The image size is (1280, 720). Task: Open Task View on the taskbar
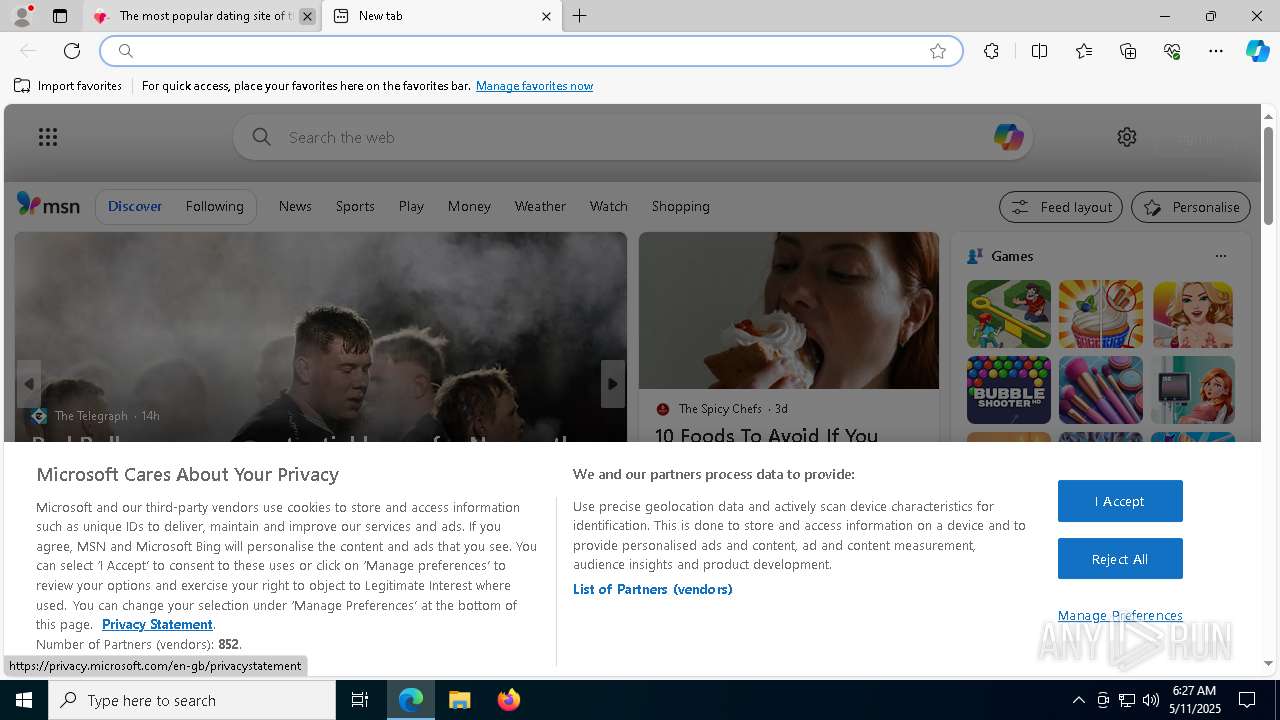(360, 700)
